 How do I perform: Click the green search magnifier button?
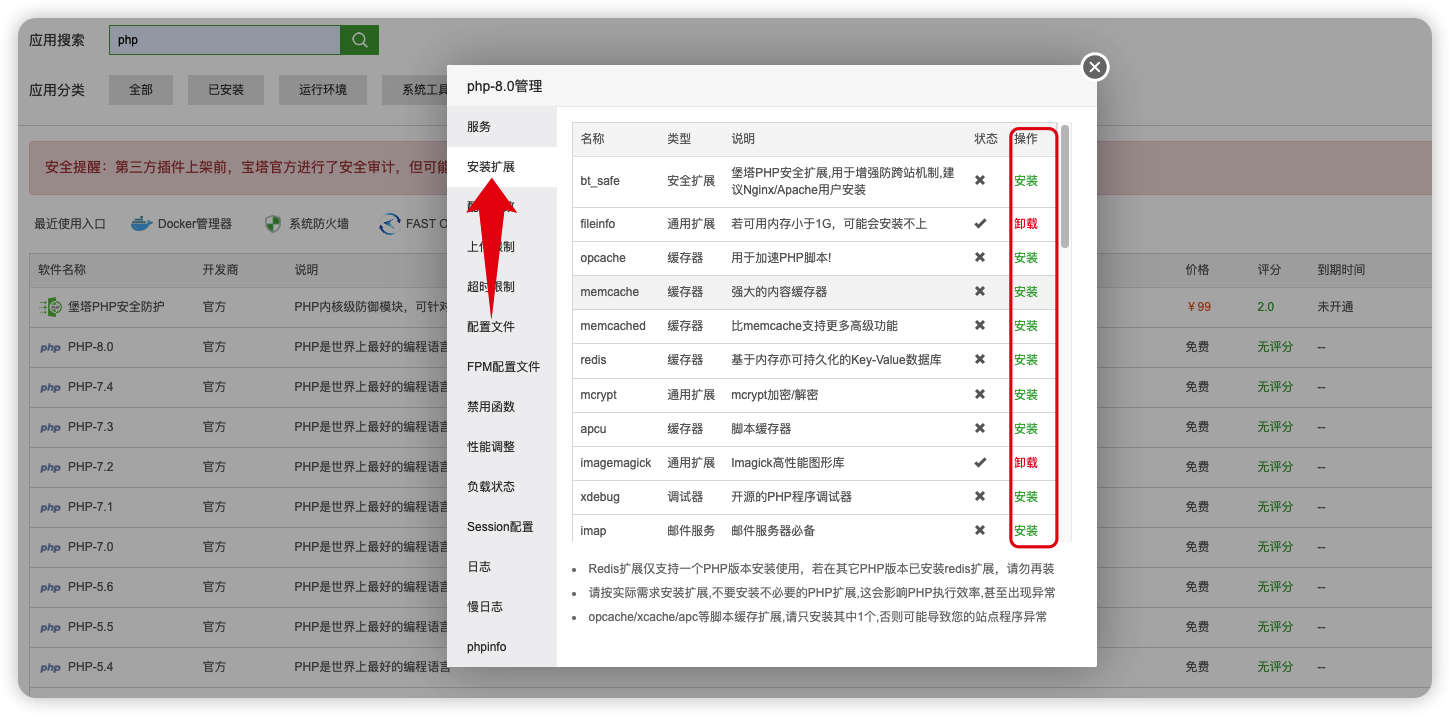[360, 40]
